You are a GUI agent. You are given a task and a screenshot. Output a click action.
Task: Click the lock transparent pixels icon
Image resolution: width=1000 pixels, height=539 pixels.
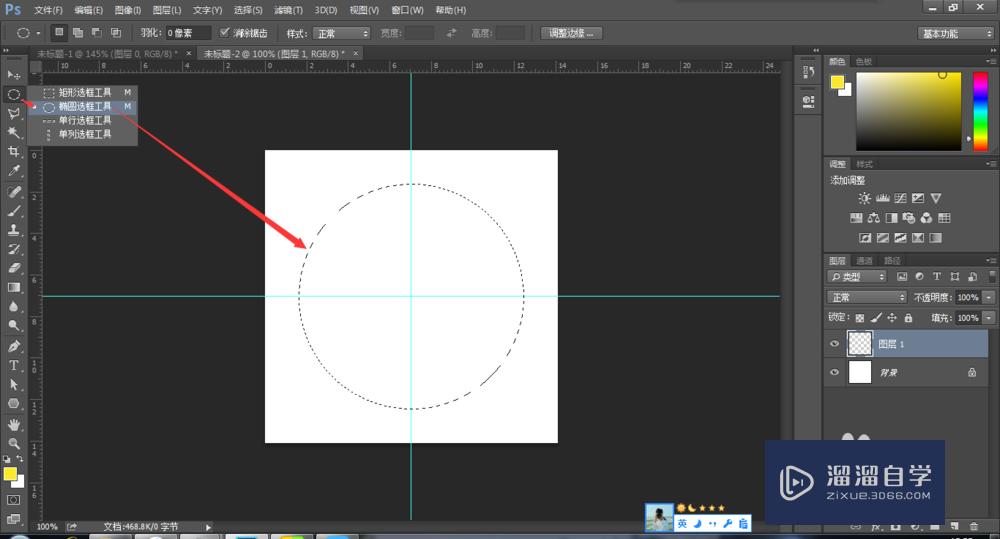click(x=859, y=318)
